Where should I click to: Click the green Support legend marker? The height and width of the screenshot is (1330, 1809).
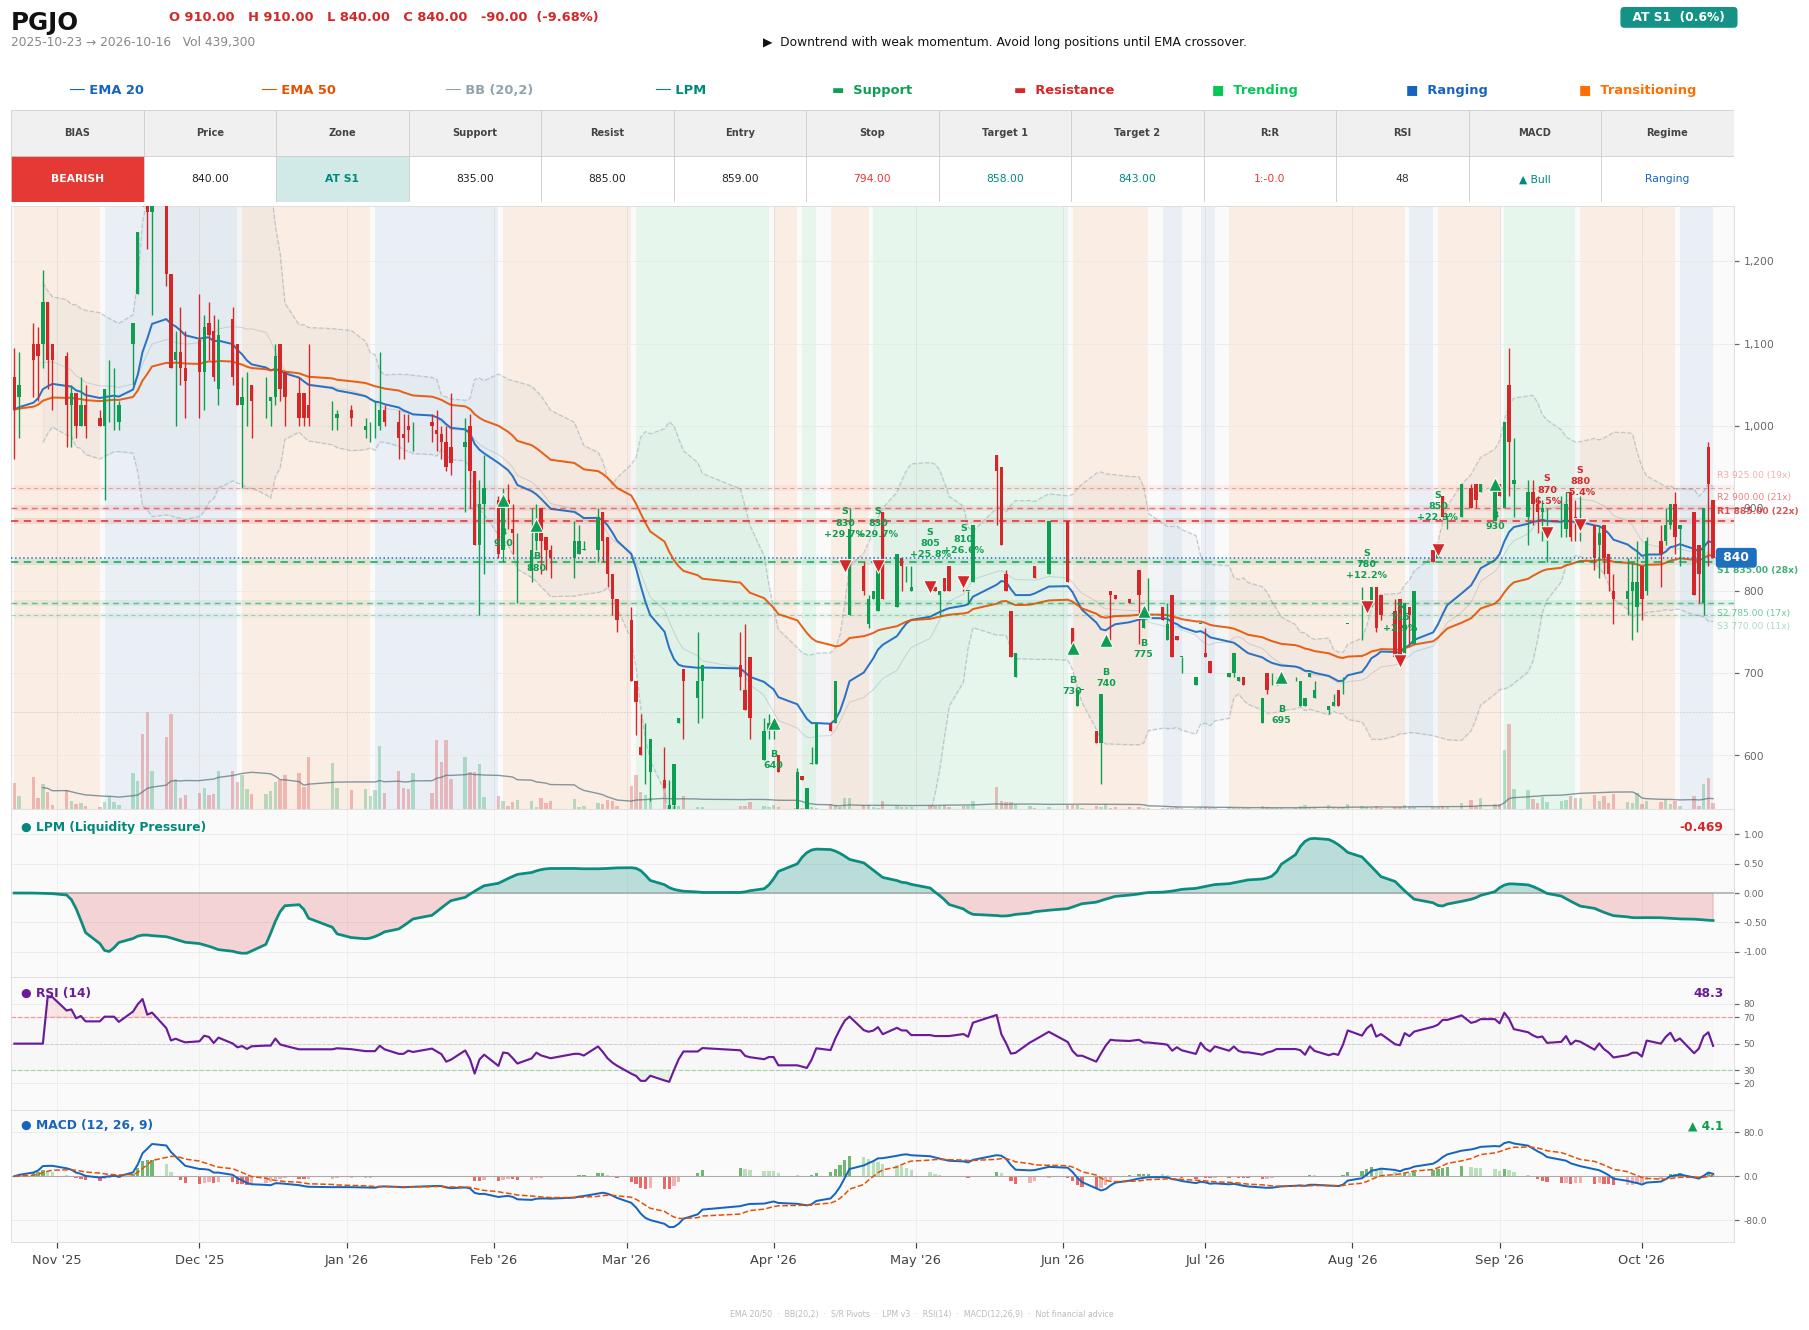[x=838, y=90]
